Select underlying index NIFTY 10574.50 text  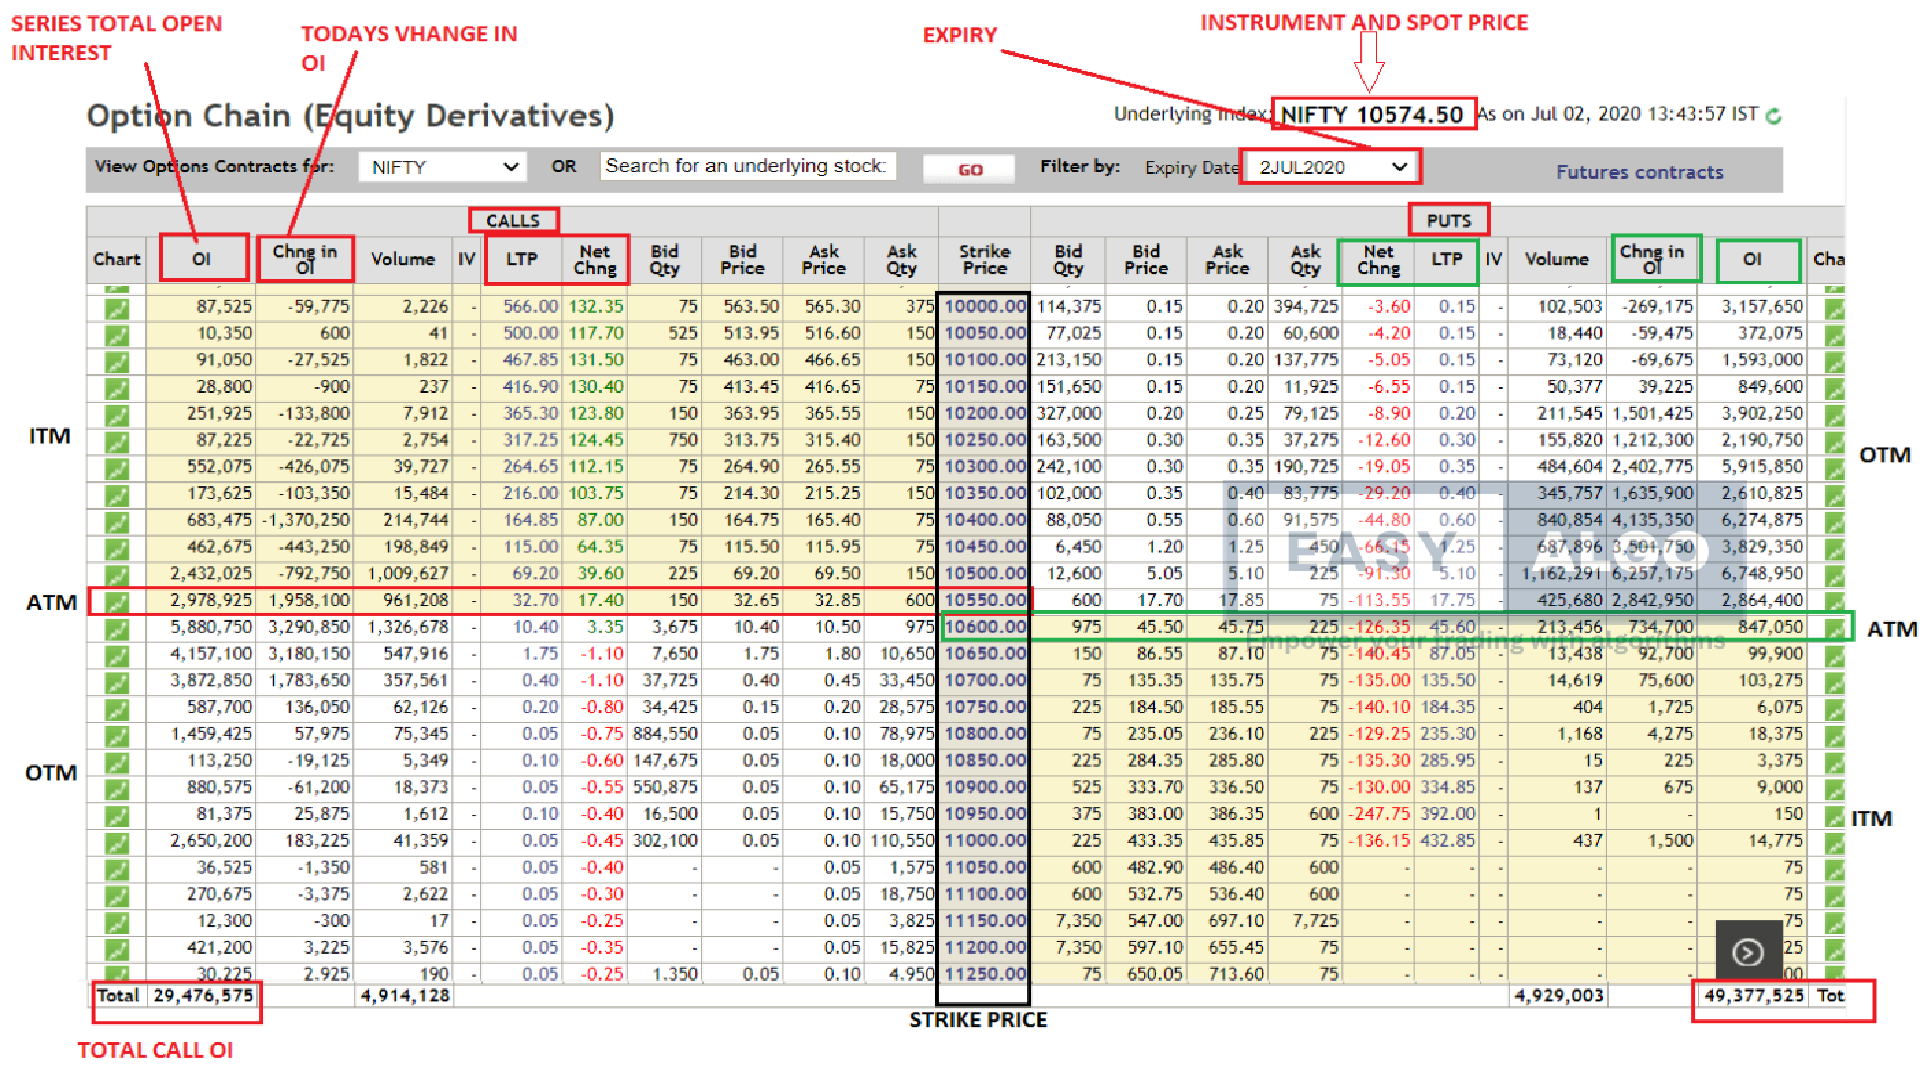(x=1372, y=114)
